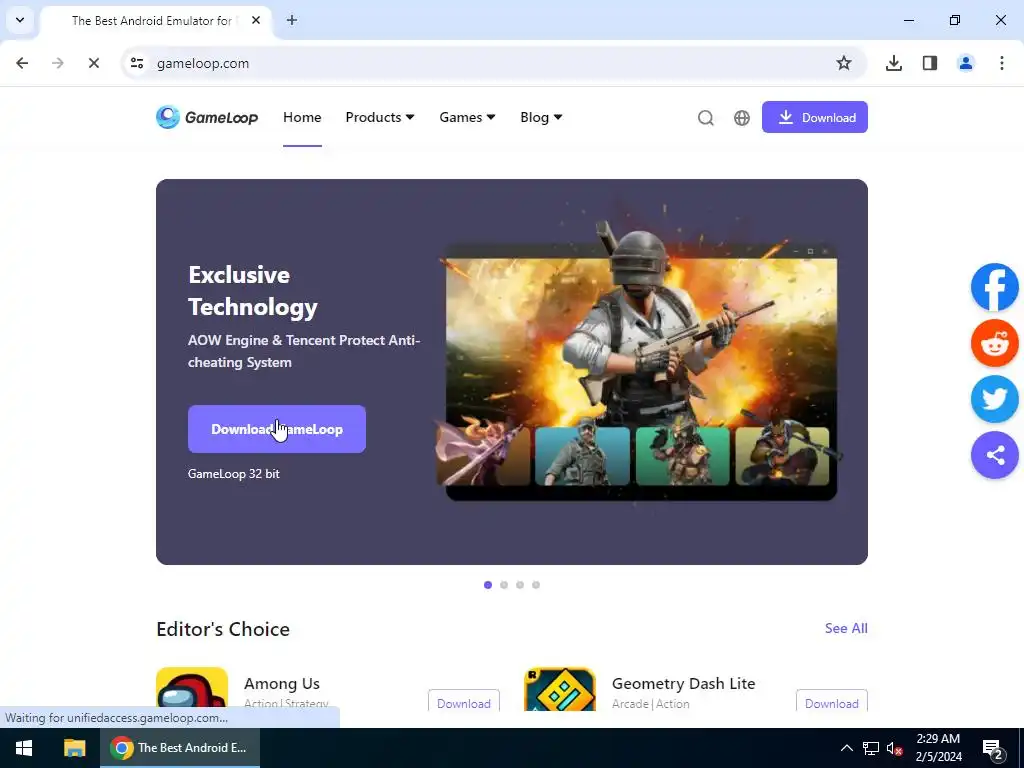This screenshot has height=768, width=1024.
Task: Show hidden system tray icons
Action: [x=846, y=748]
